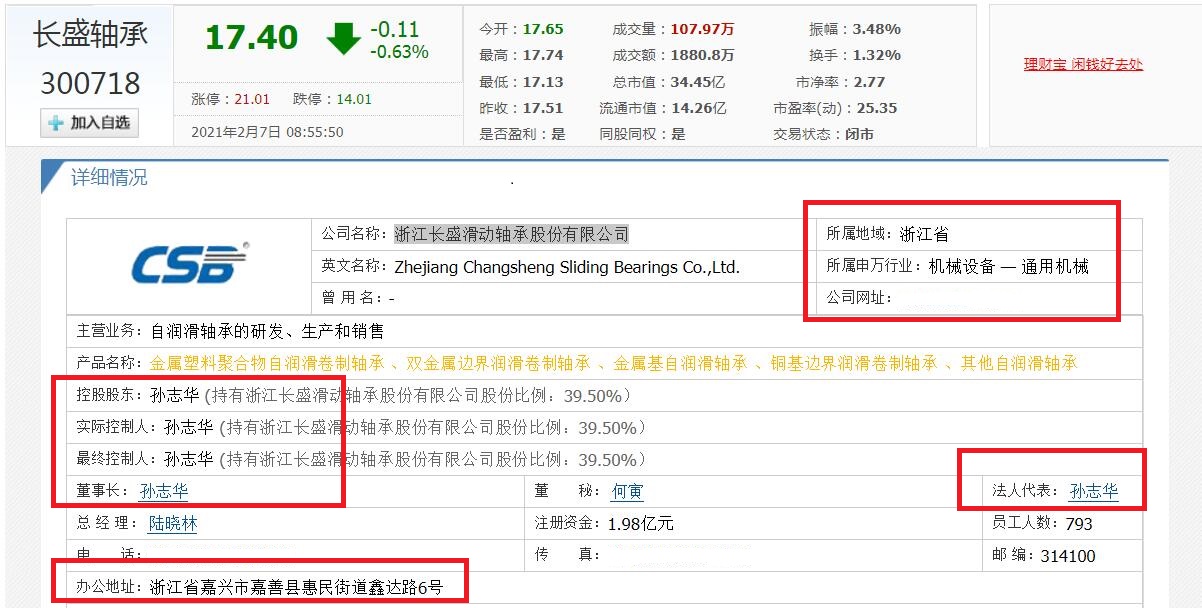Click 昨收 value 17.51
The image size is (1202, 608).
(x=544, y=108)
